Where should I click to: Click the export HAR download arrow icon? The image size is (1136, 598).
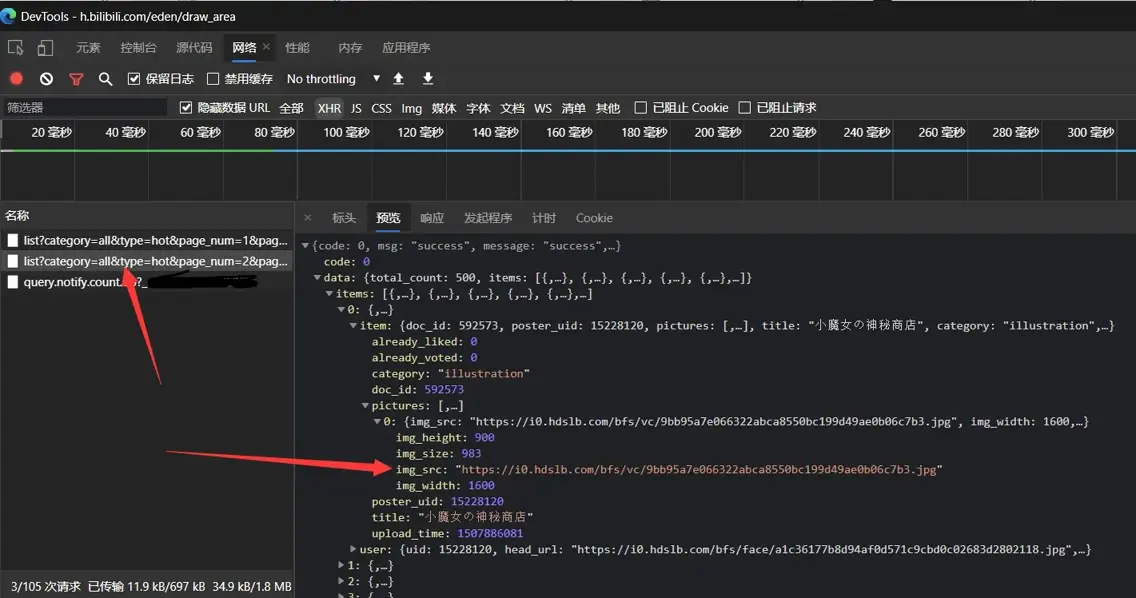click(428, 79)
